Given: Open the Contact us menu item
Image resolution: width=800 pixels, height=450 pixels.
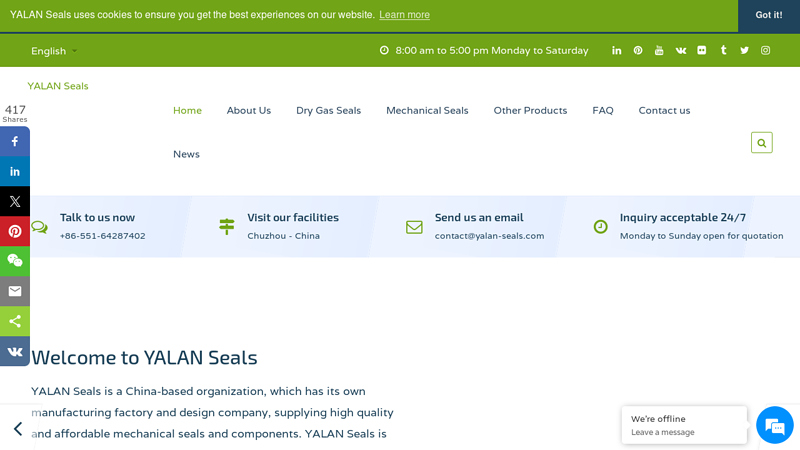Looking at the screenshot, I should pyautogui.click(x=664, y=110).
